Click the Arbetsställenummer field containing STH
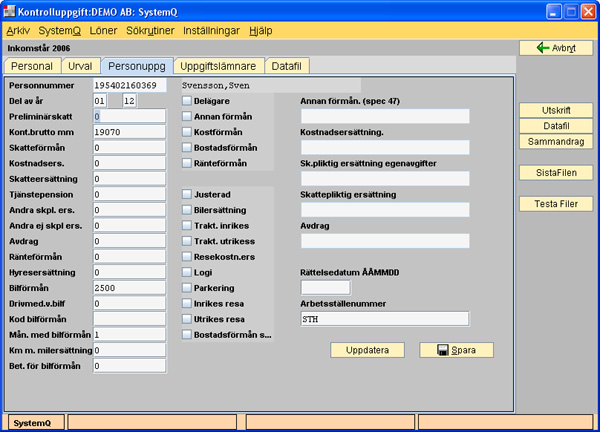 (x=384, y=319)
